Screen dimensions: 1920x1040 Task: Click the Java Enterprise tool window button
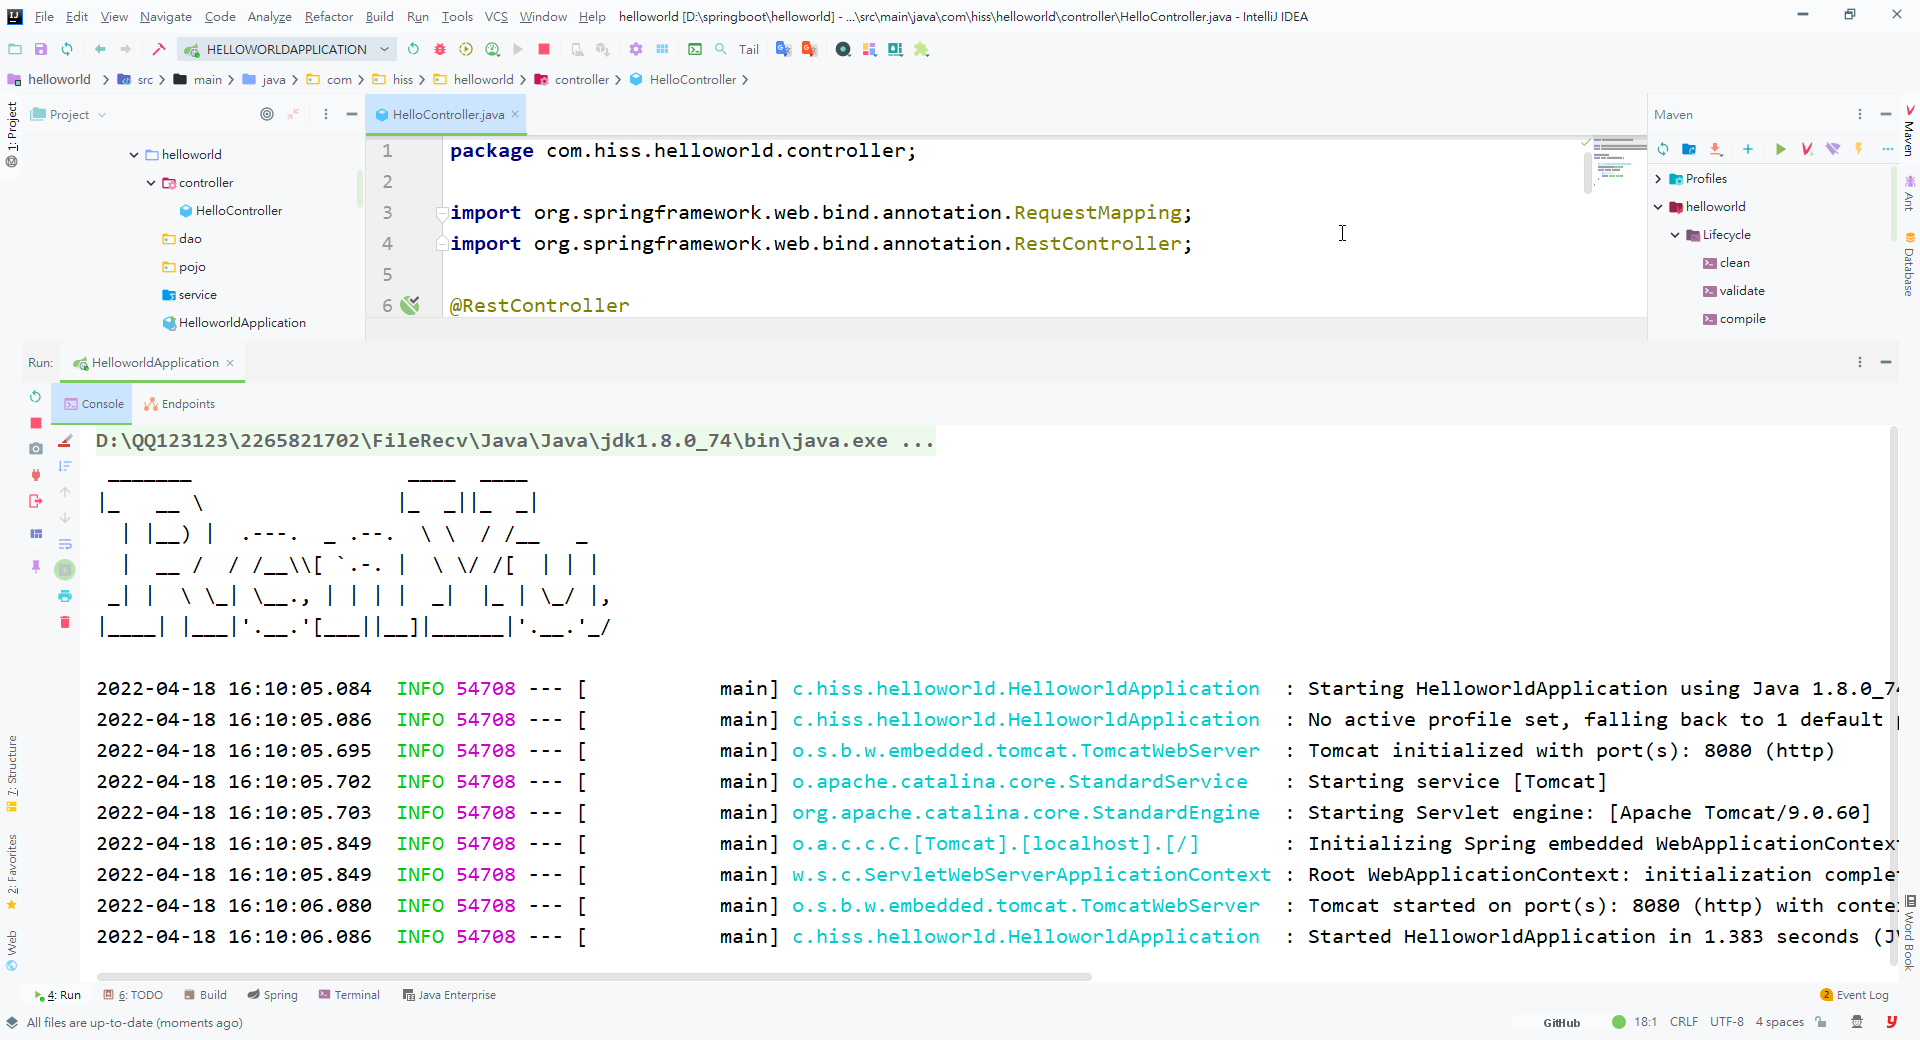tap(449, 995)
